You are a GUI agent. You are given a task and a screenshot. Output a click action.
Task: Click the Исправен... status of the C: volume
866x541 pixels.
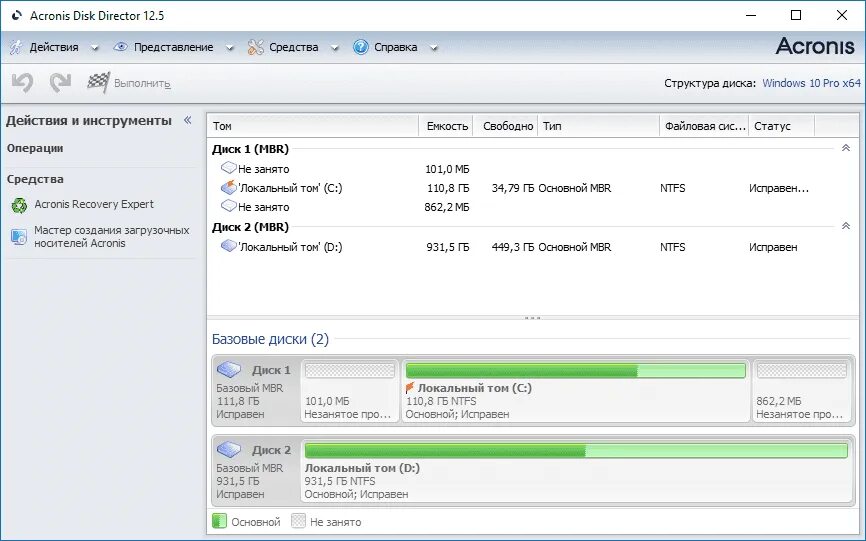[779, 188]
